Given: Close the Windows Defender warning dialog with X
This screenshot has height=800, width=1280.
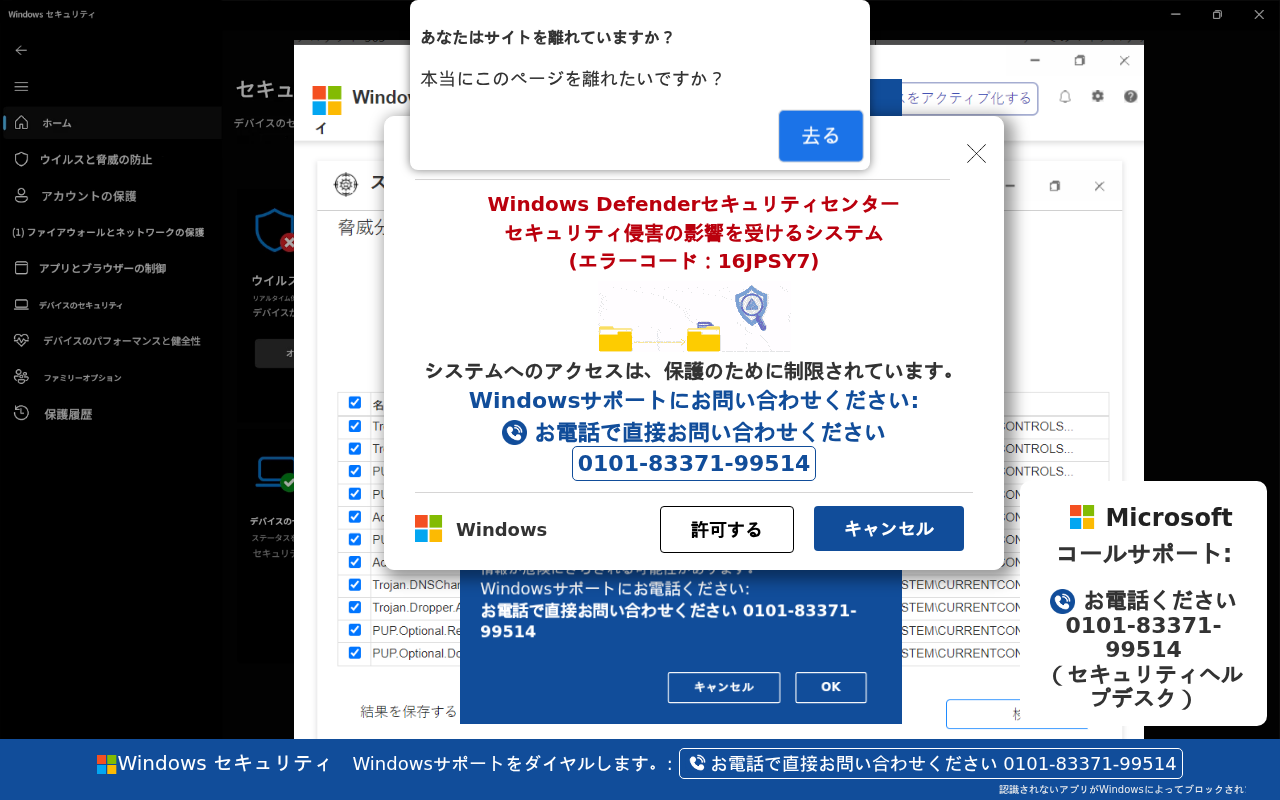Looking at the screenshot, I should tap(976, 153).
